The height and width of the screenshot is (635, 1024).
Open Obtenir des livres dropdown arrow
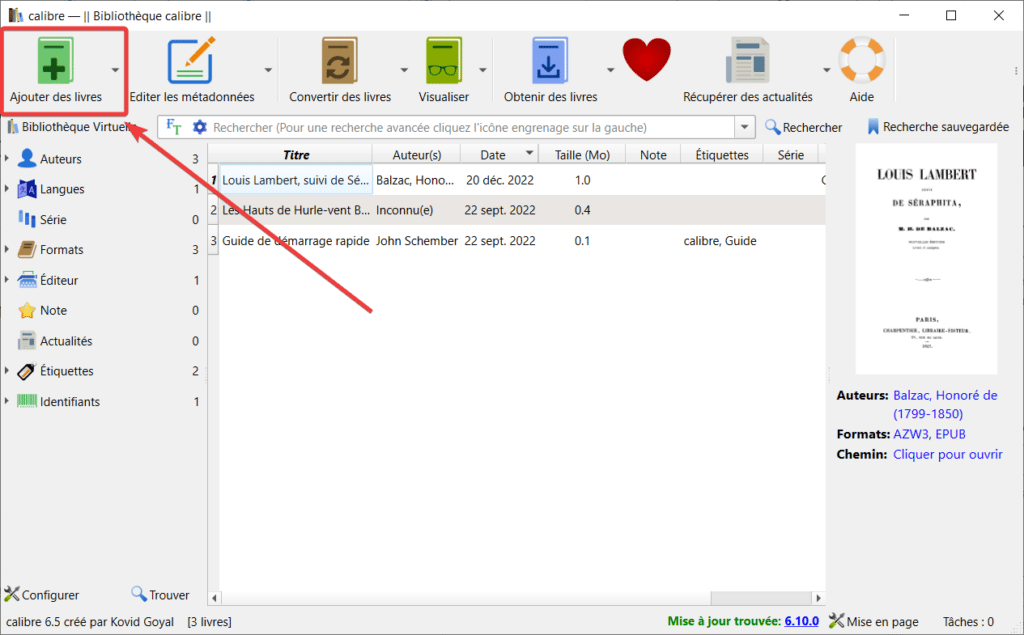click(x=611, y=70)
